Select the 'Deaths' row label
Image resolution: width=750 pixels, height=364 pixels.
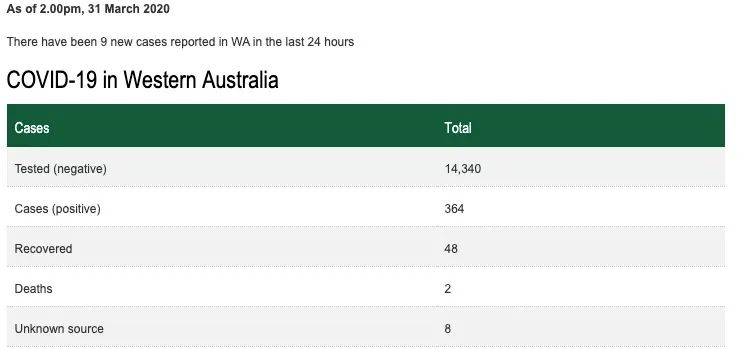point(33,289)
